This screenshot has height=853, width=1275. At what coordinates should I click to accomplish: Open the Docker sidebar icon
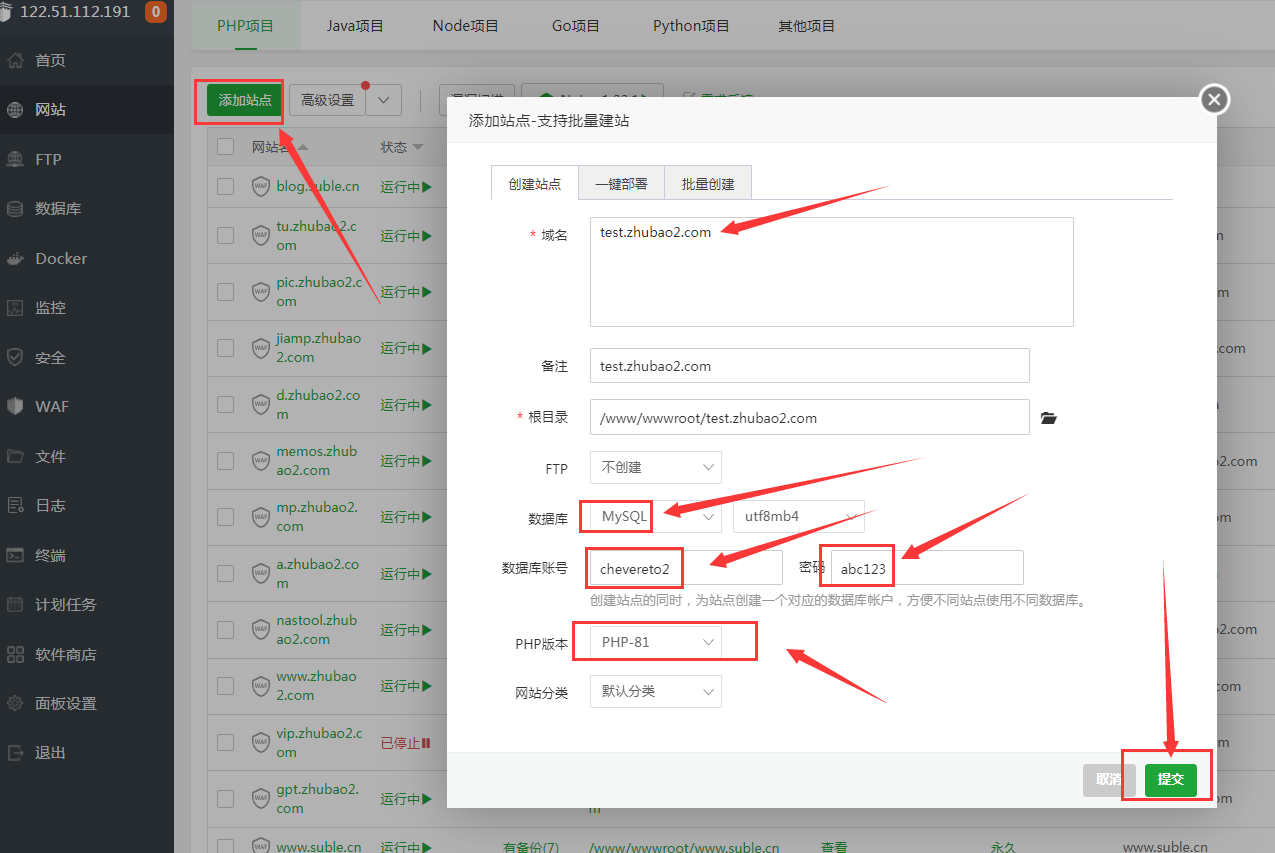pos(15,259)
